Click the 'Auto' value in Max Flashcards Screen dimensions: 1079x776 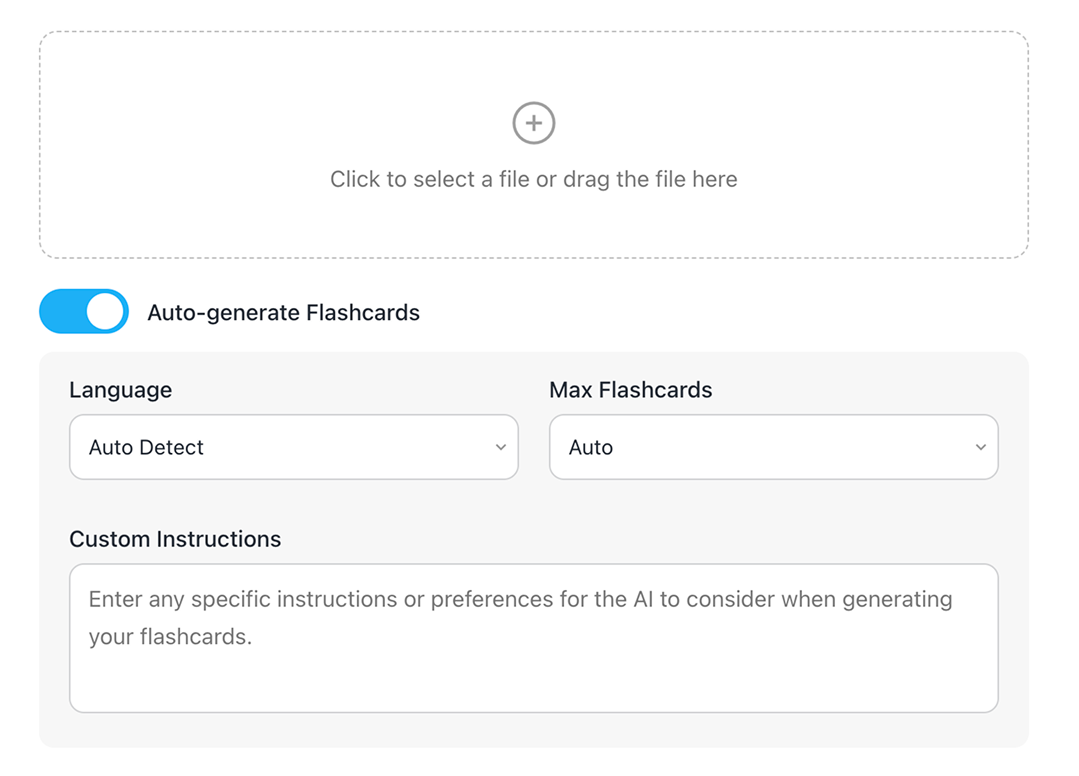coord(591,448)
